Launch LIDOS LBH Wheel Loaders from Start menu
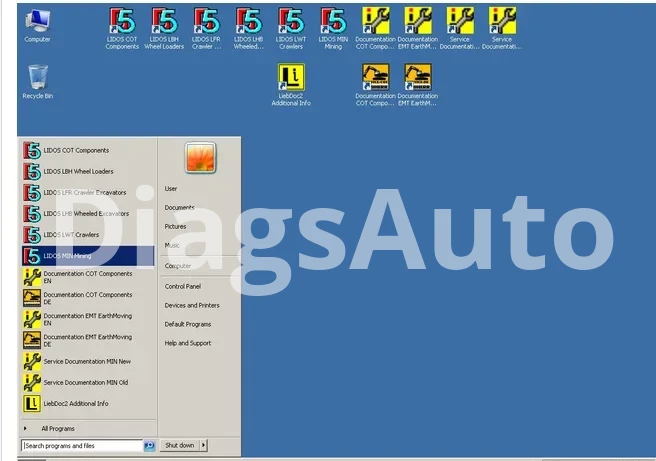The width and height of the screenshot is (656, 461). point(88,172)
